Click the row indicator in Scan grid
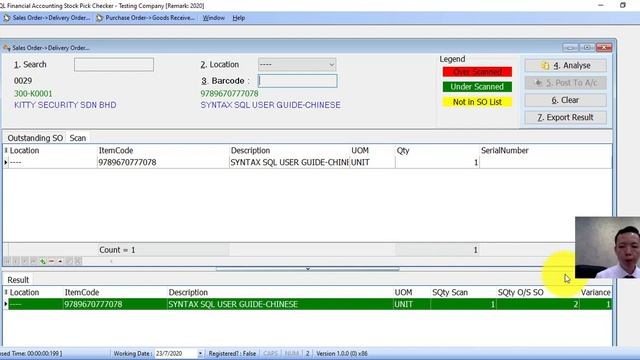The height and width of the screenshot is (360, 640). click(x=6, y=162)
